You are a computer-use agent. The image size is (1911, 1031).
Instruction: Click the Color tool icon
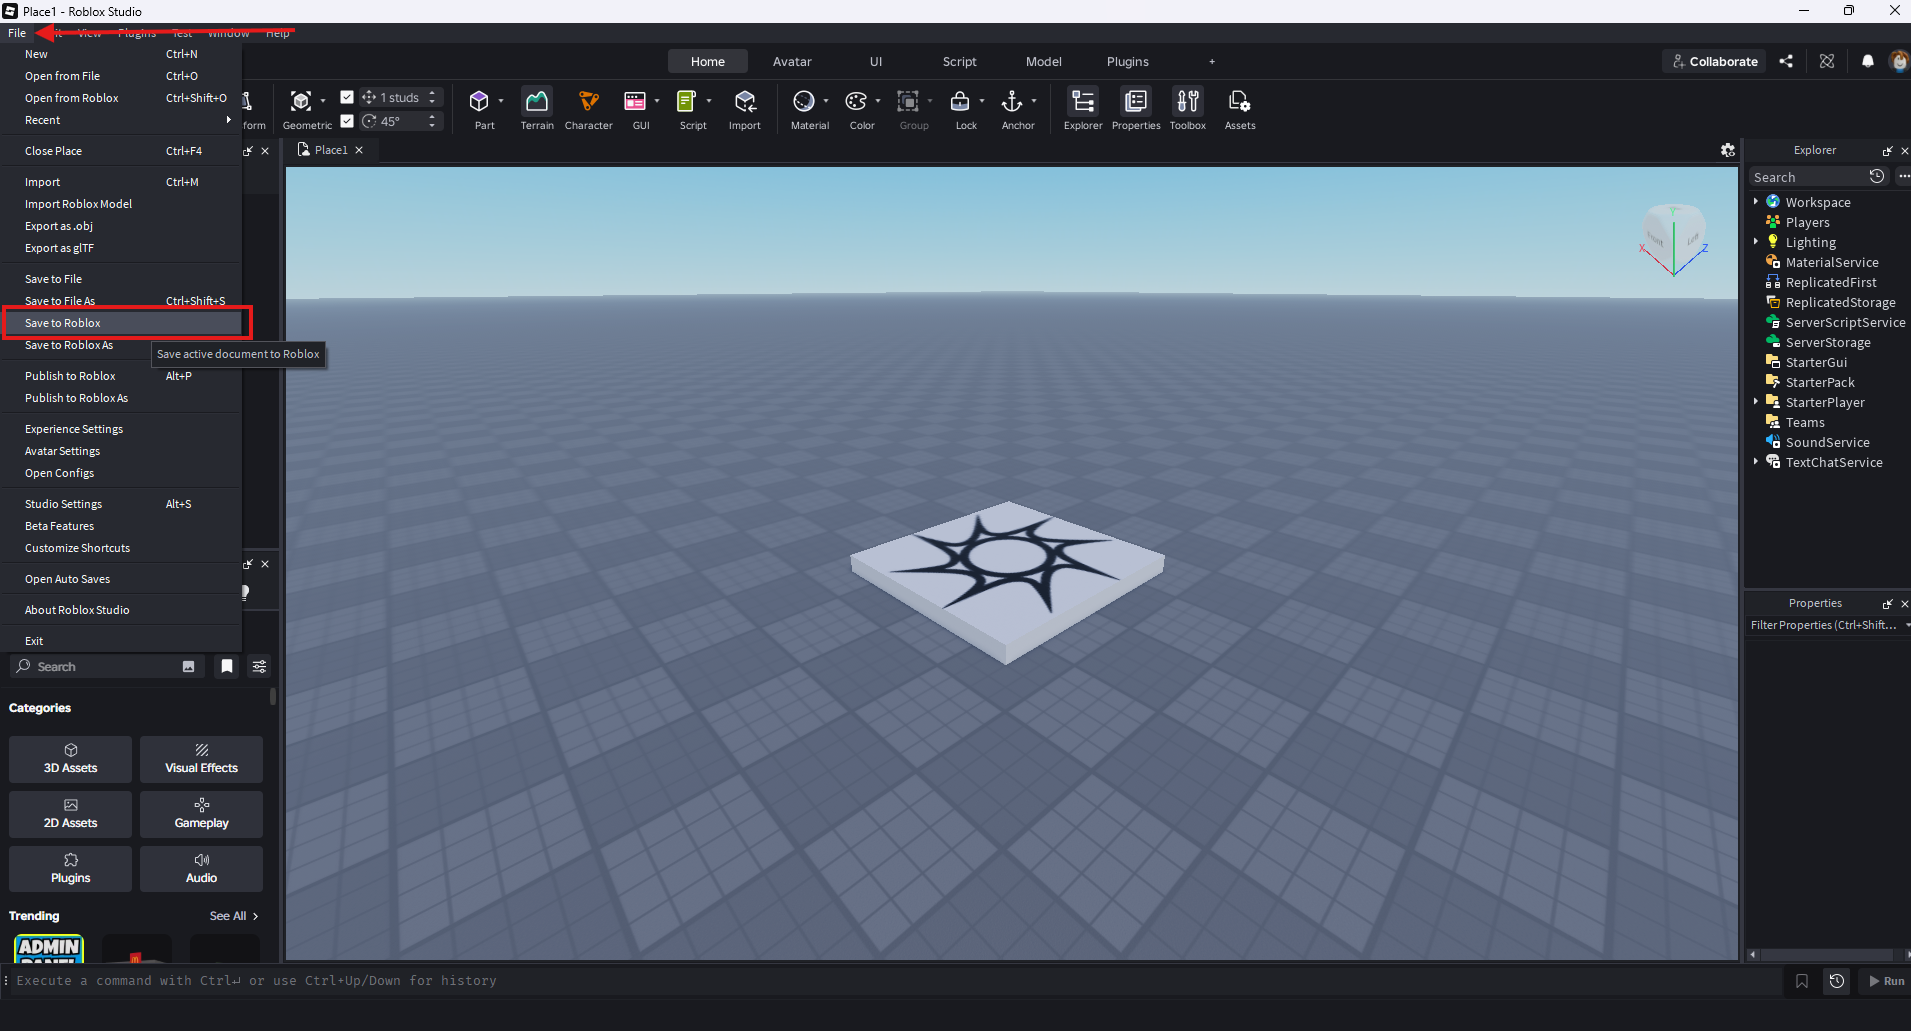856,101
